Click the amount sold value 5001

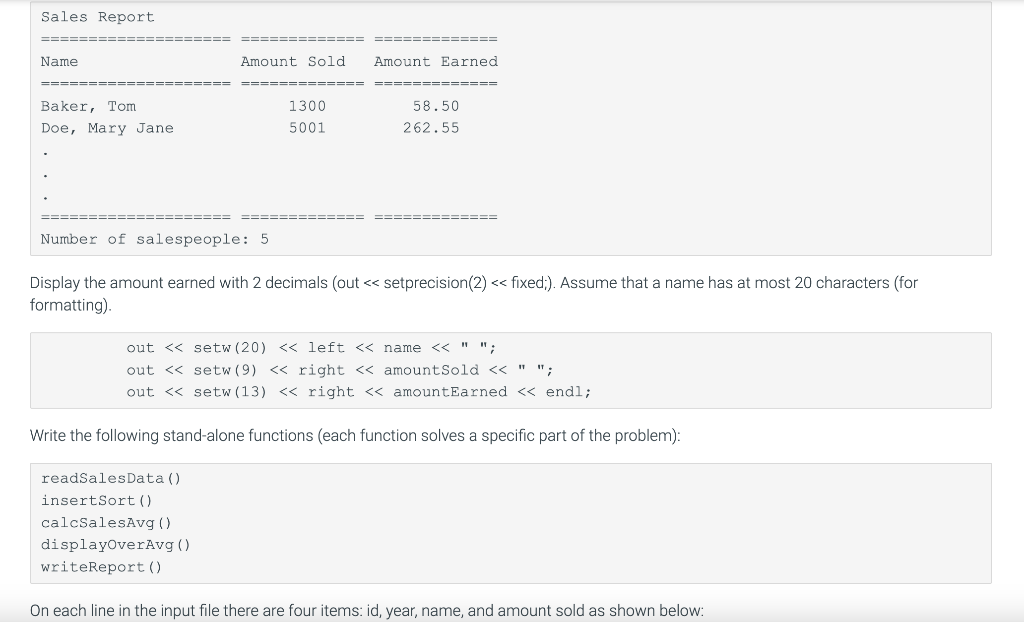[307, 128]
